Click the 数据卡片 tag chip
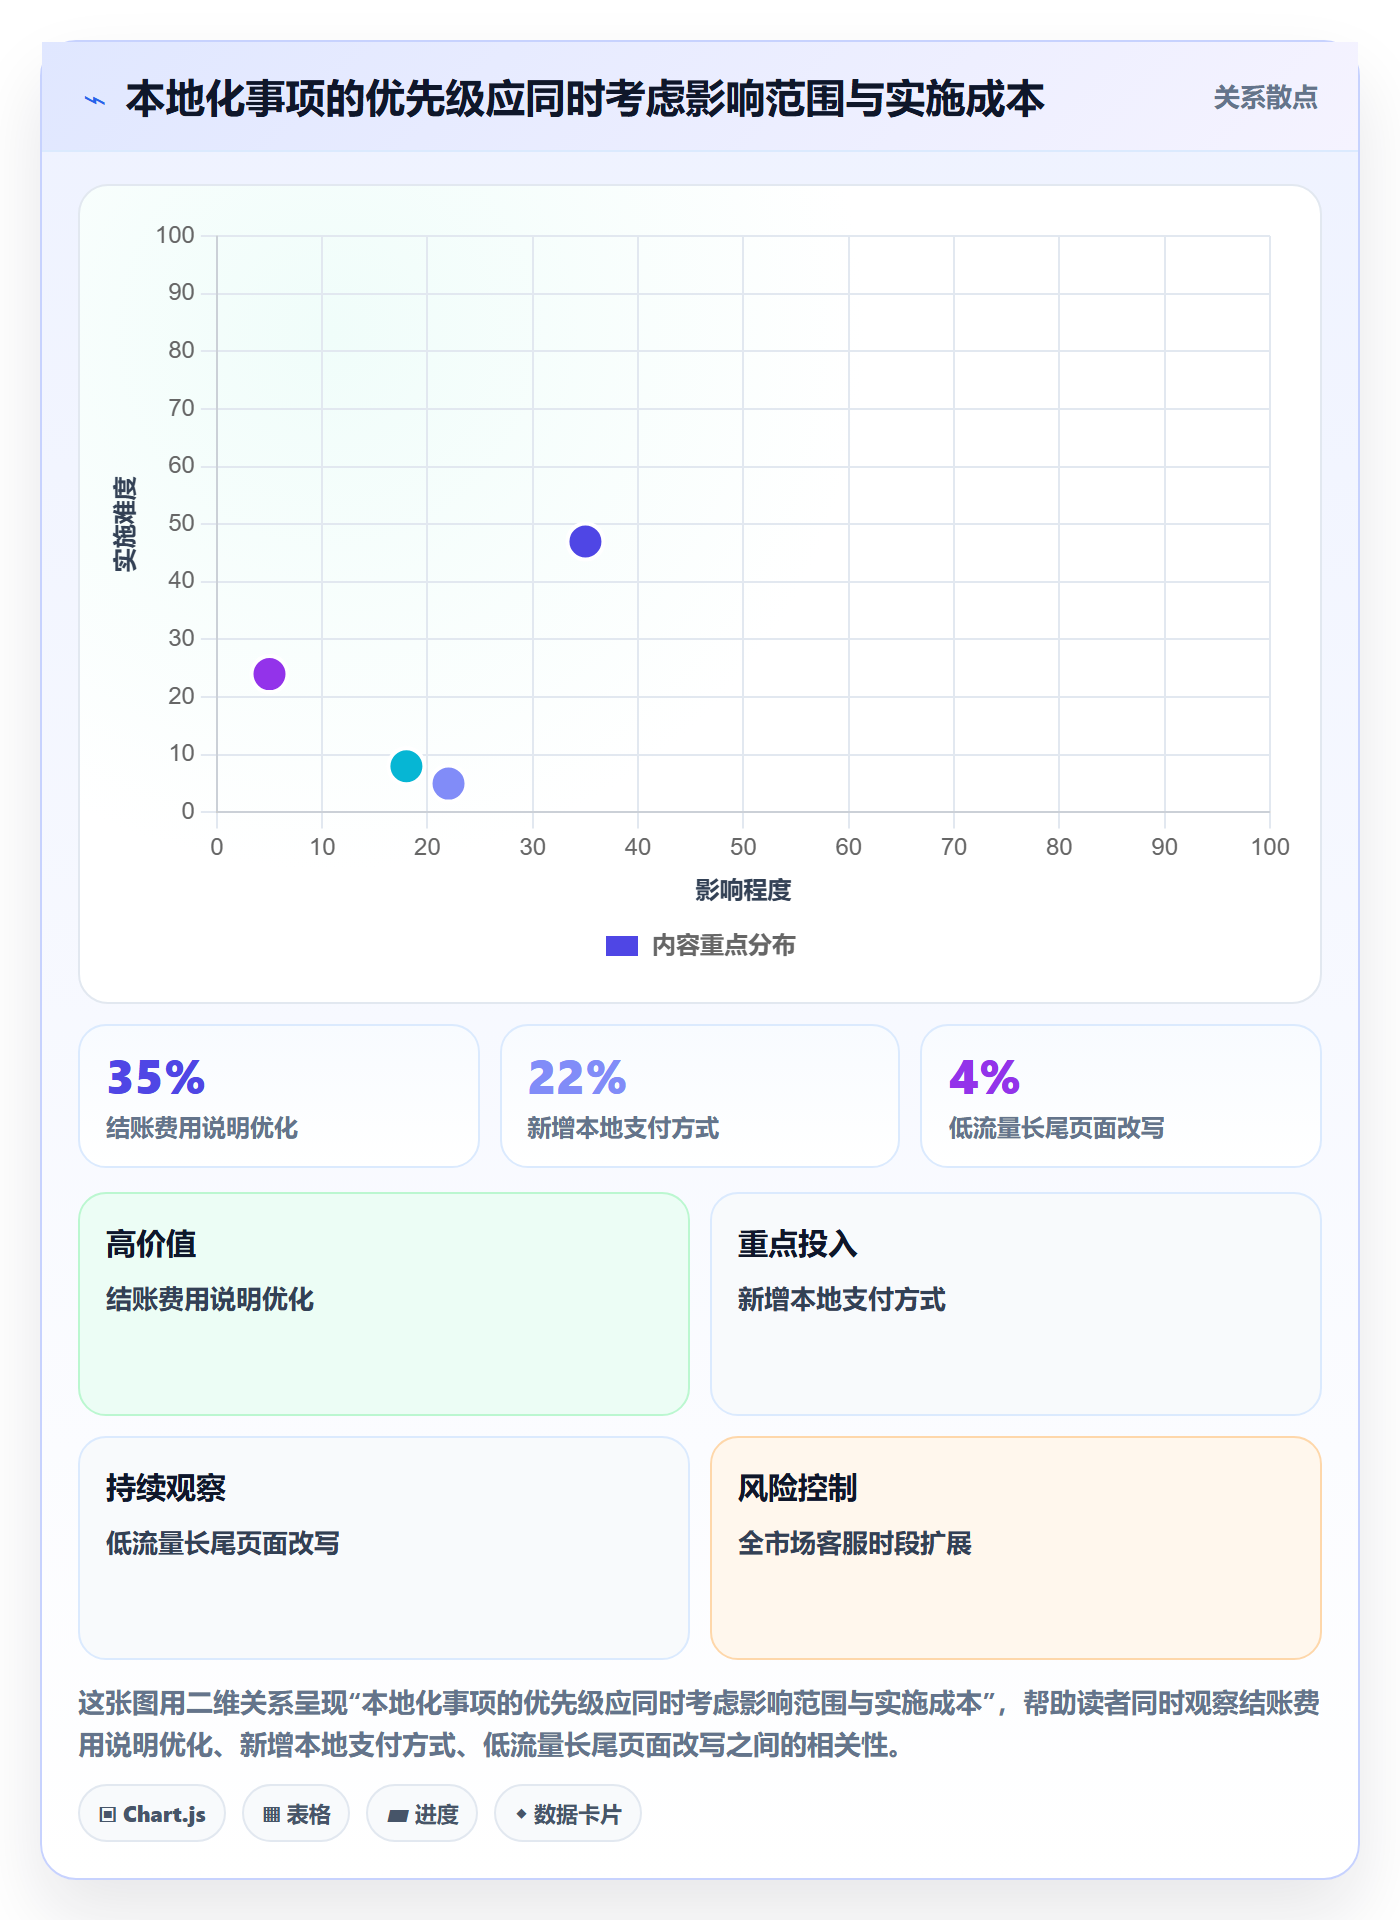Viewport: 1400px width, 1920px height. point(568,1814)
